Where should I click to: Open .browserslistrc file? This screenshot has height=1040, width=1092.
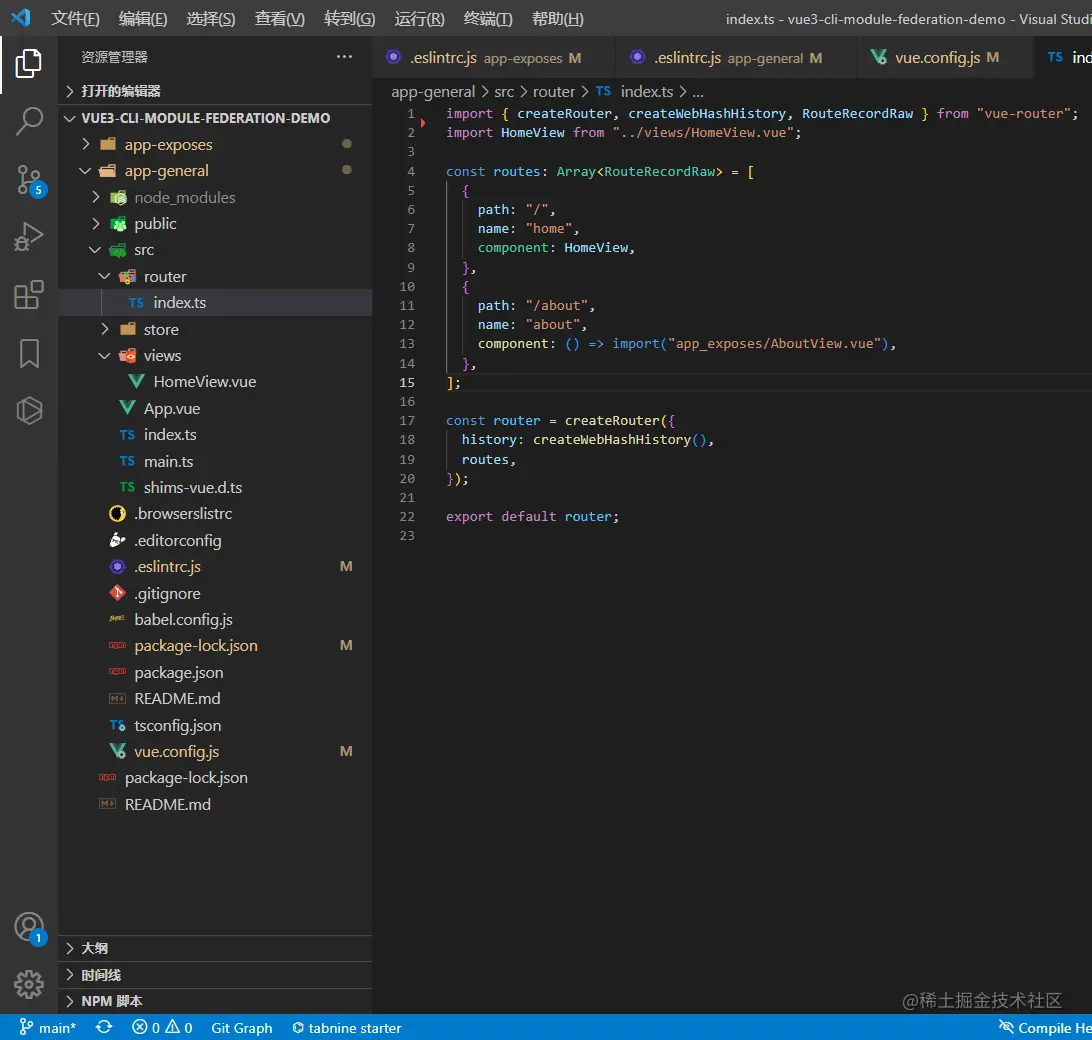click(214, 513)
